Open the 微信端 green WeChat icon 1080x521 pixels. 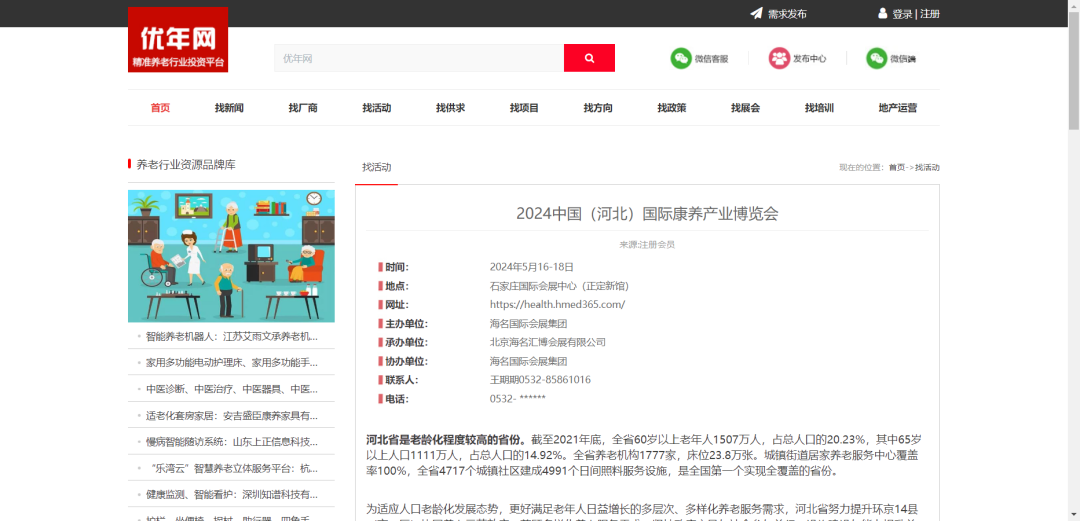[877, 59]
